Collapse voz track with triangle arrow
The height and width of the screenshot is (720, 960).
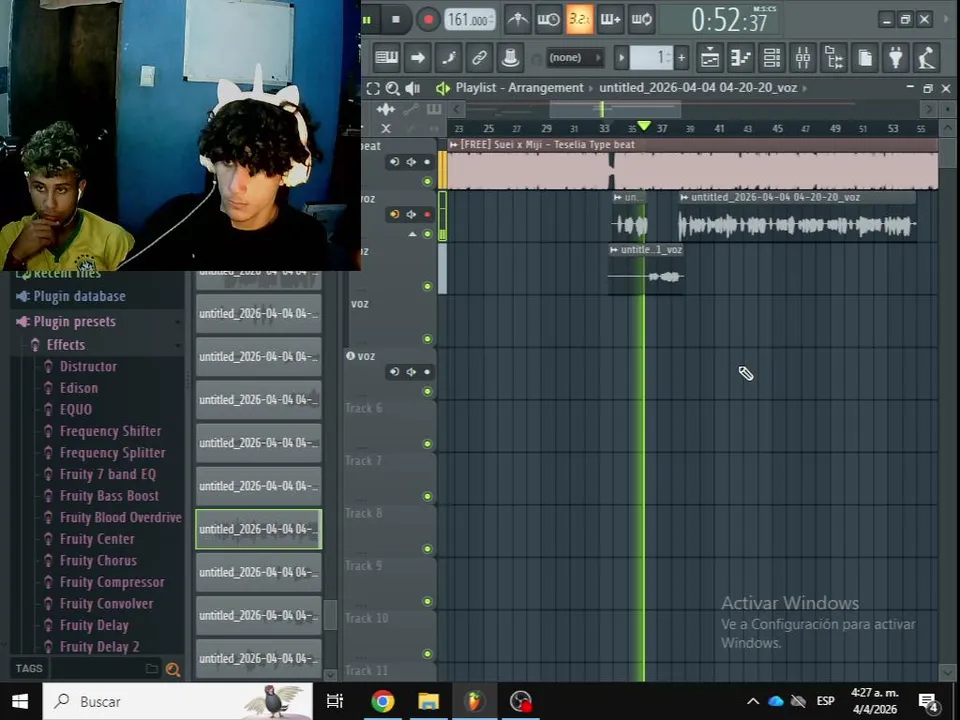coord(412,234)
